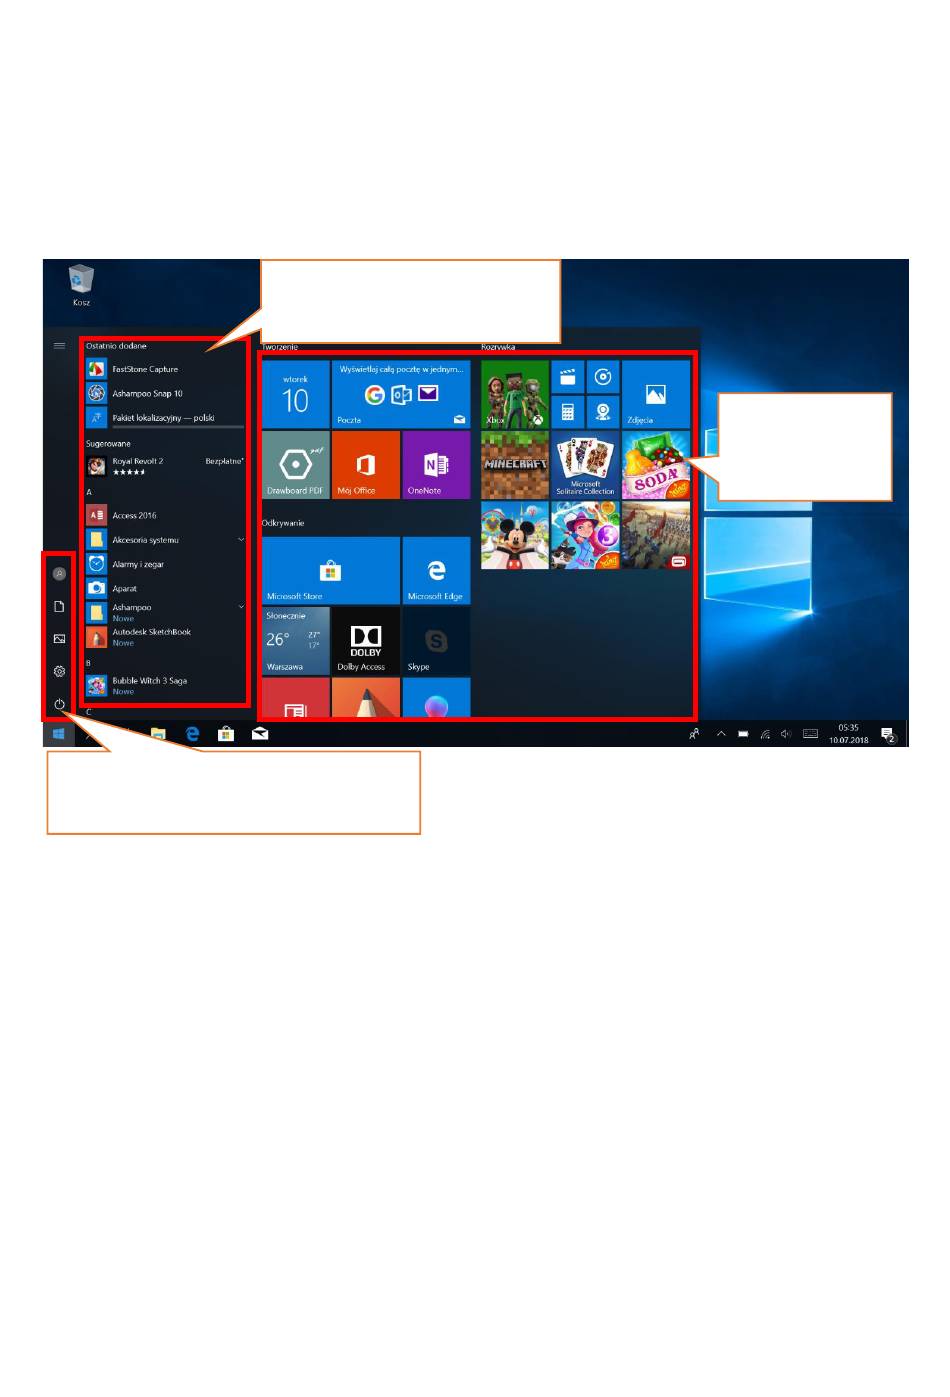Launch FastStone Capture from the app list
Viewport: 950px width, 1397px height.
(165, 369)
